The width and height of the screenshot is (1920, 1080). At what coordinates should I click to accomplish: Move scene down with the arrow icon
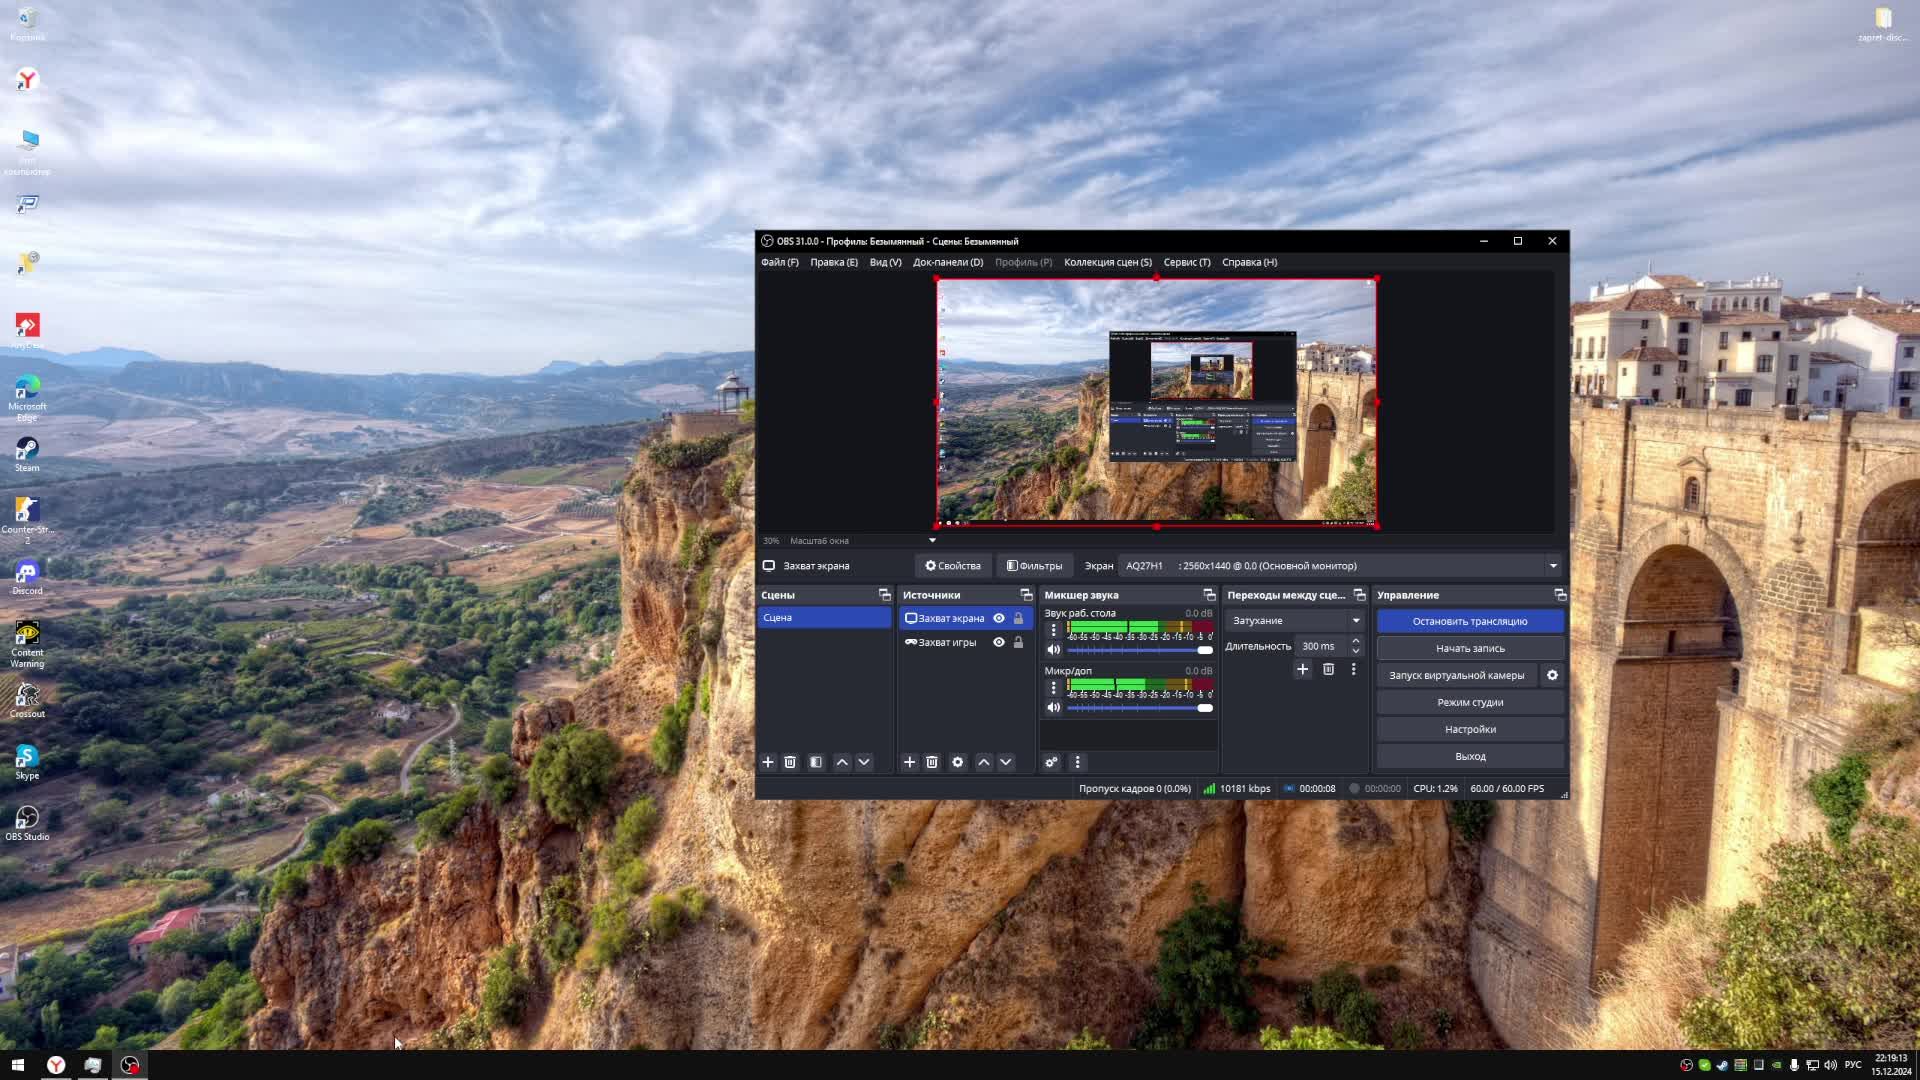tap(864, 762)
